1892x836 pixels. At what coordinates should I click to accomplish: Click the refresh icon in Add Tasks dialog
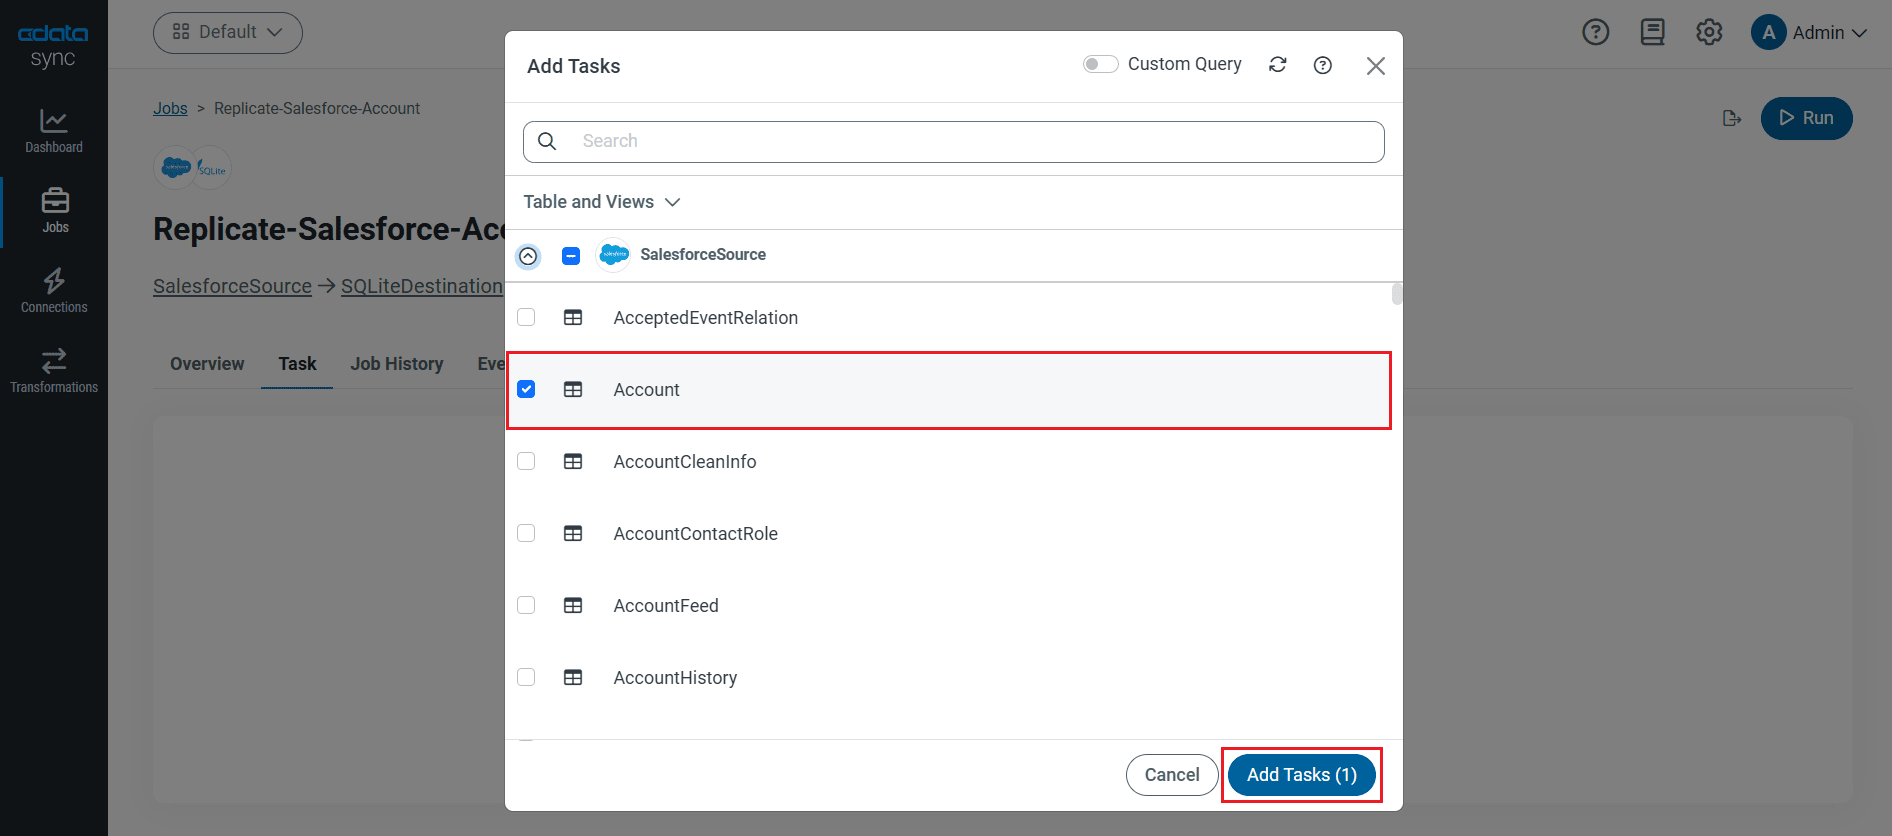(x=1277, y=65)
